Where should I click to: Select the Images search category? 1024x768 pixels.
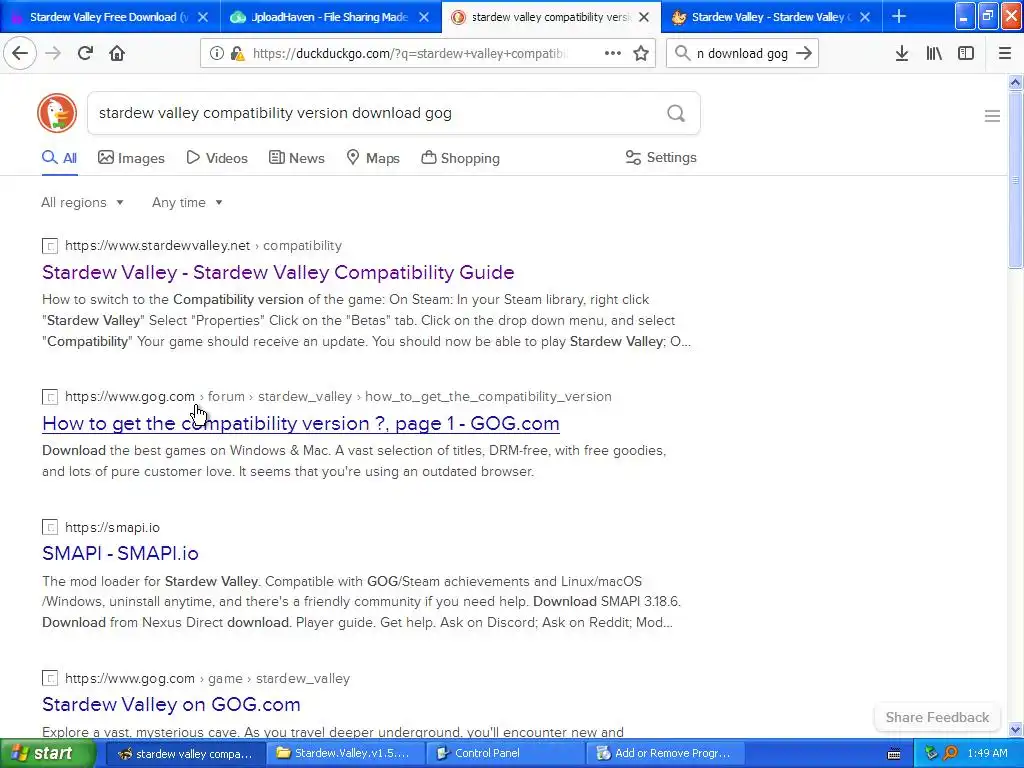pyautogui.click(x=131, y=158)
